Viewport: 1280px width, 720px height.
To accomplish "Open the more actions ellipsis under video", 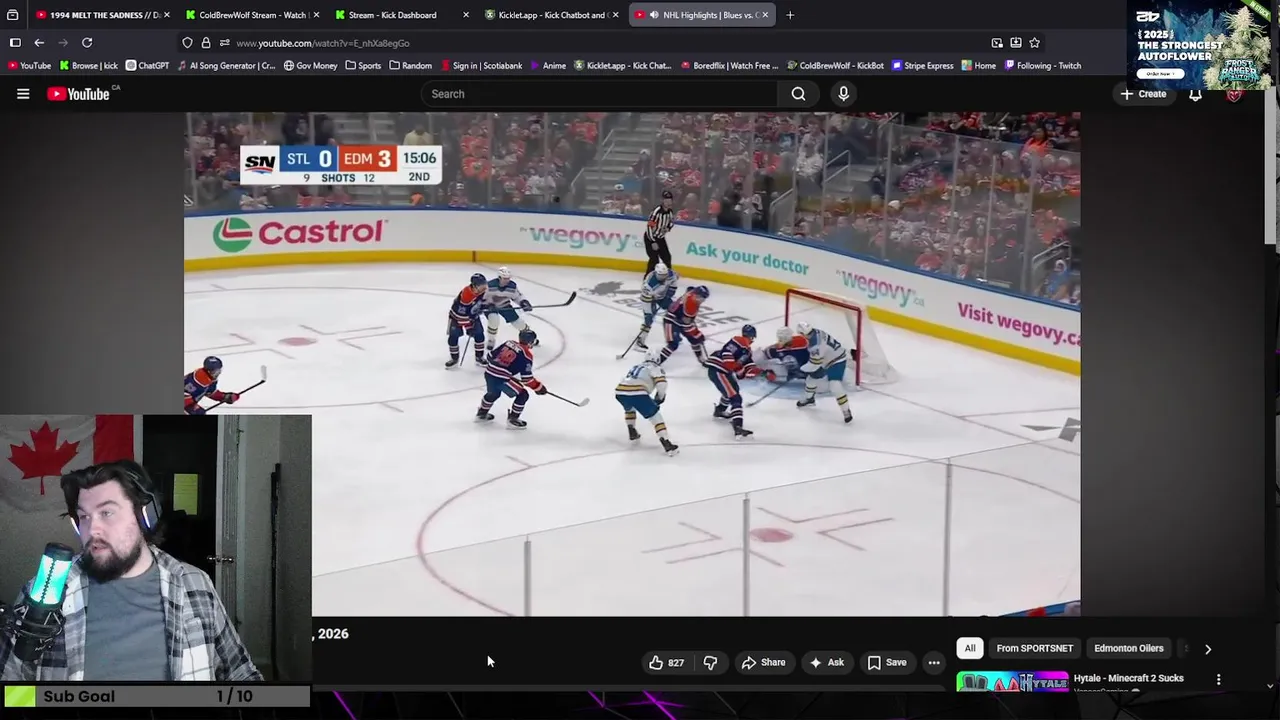I will pyautogui.click(x=934, y=662).
